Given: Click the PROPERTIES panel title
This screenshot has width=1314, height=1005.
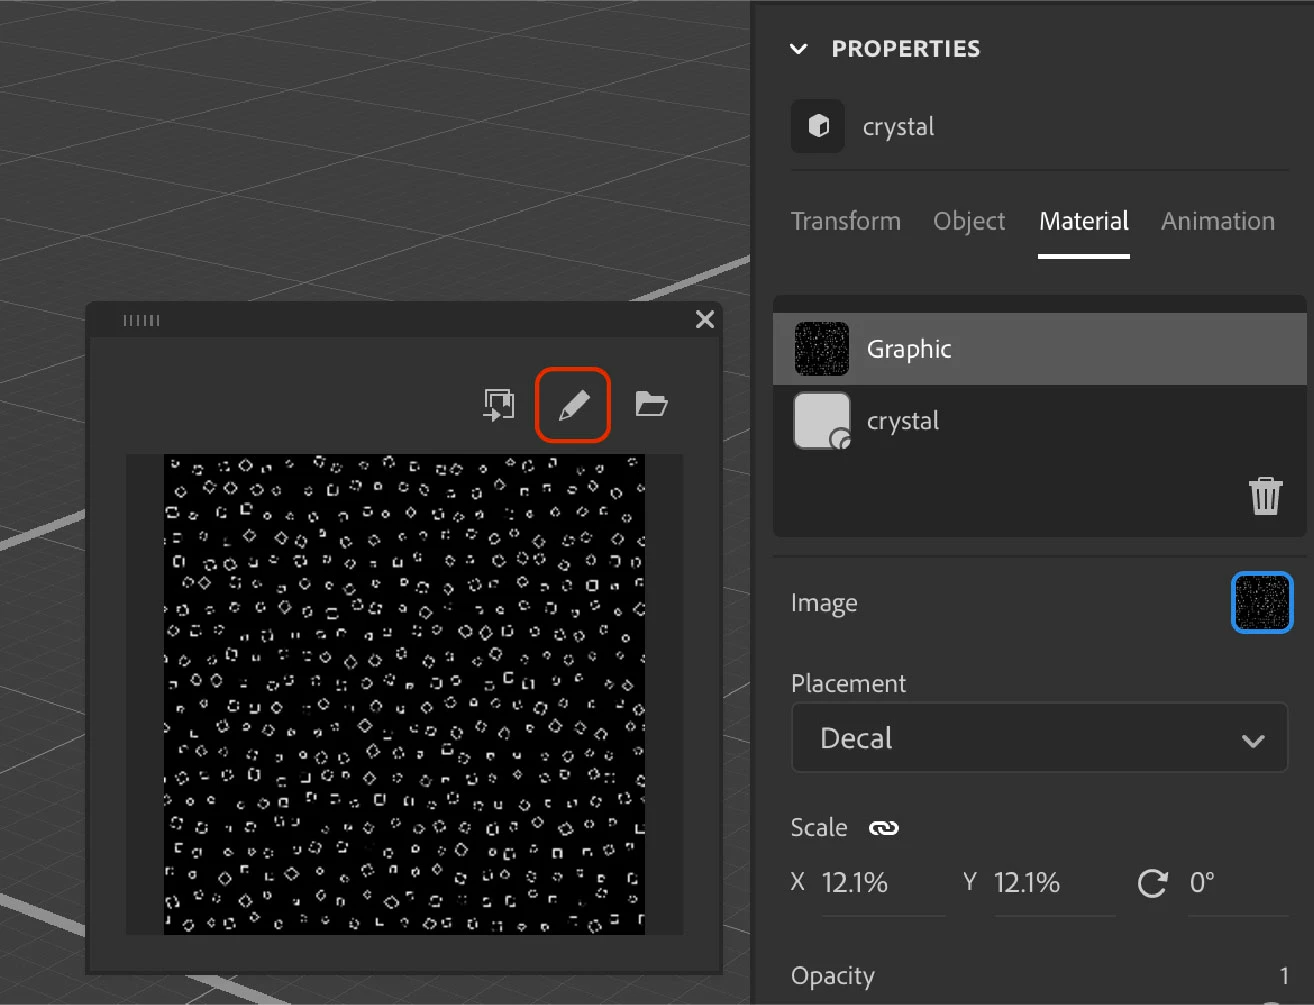Looking at the screenshot, I should [x=906, y=49].
